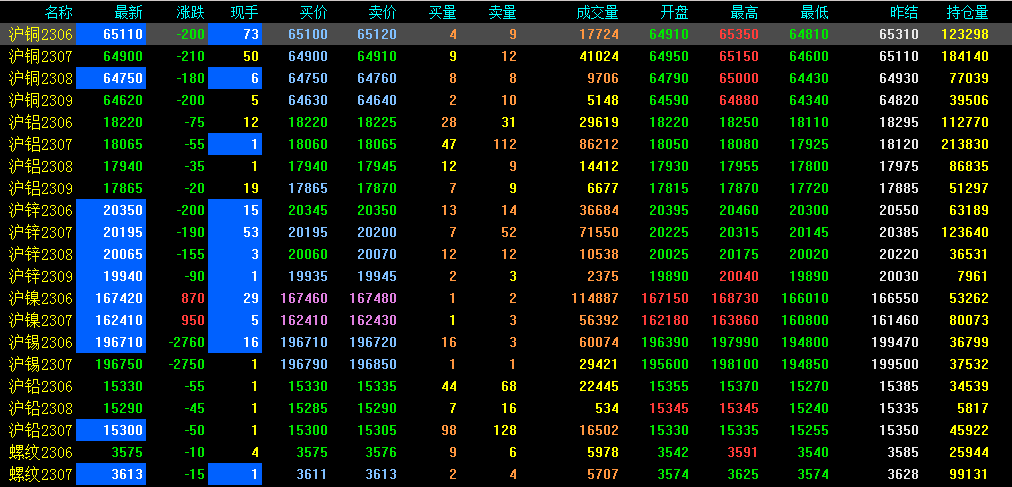
Task: Select the 沪锡2306 contract name
Action: pos(41,343)
